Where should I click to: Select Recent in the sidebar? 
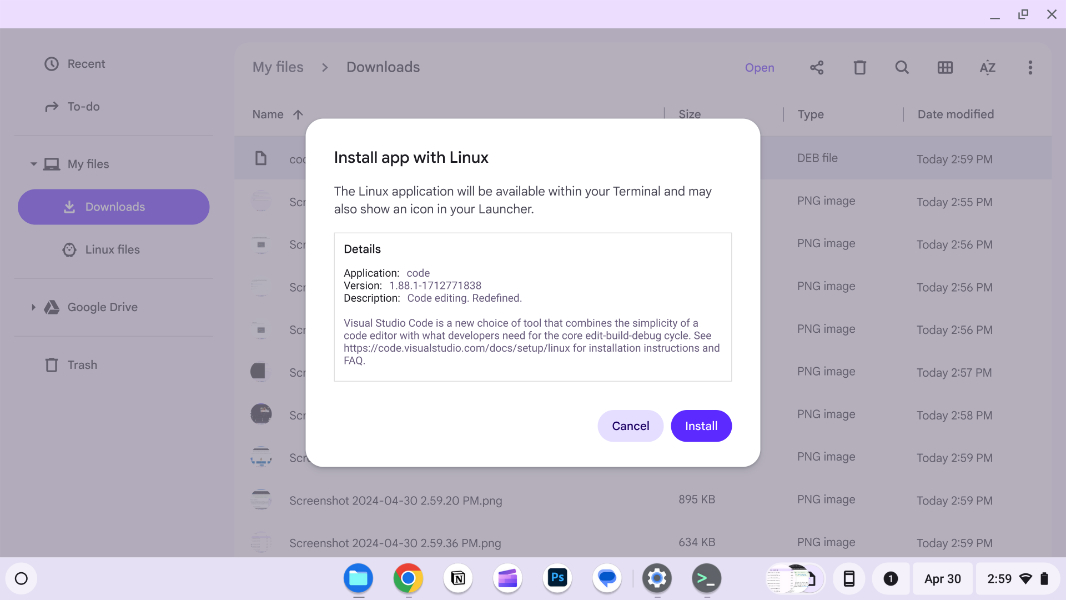(86, 64)
